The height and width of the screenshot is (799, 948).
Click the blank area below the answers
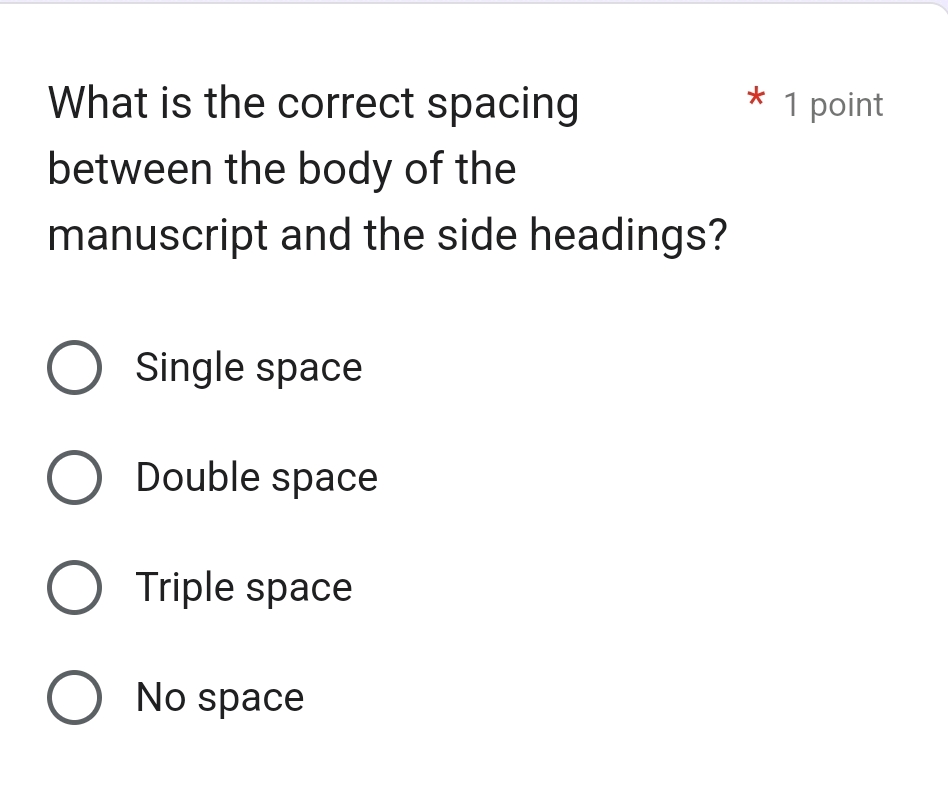[474, 765]
